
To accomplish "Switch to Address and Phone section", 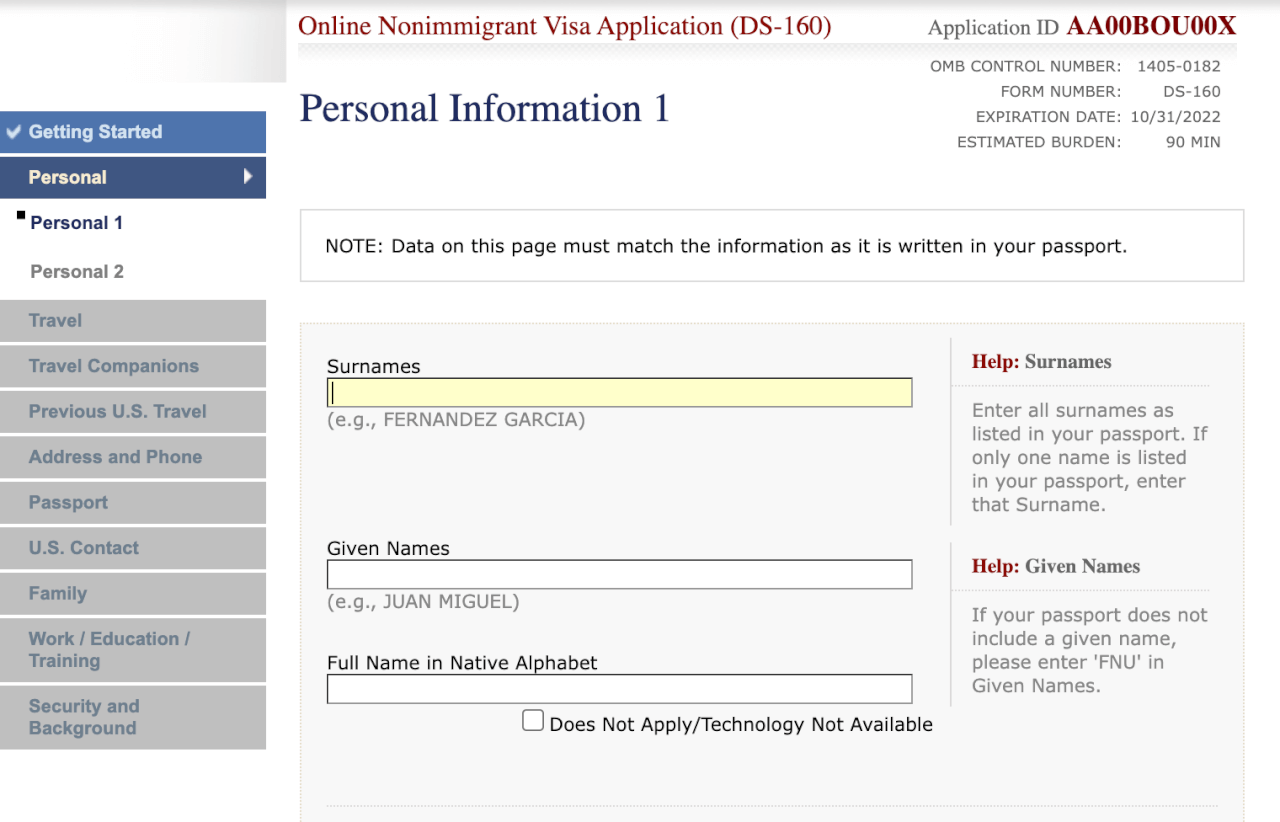I will coord(115,457).
